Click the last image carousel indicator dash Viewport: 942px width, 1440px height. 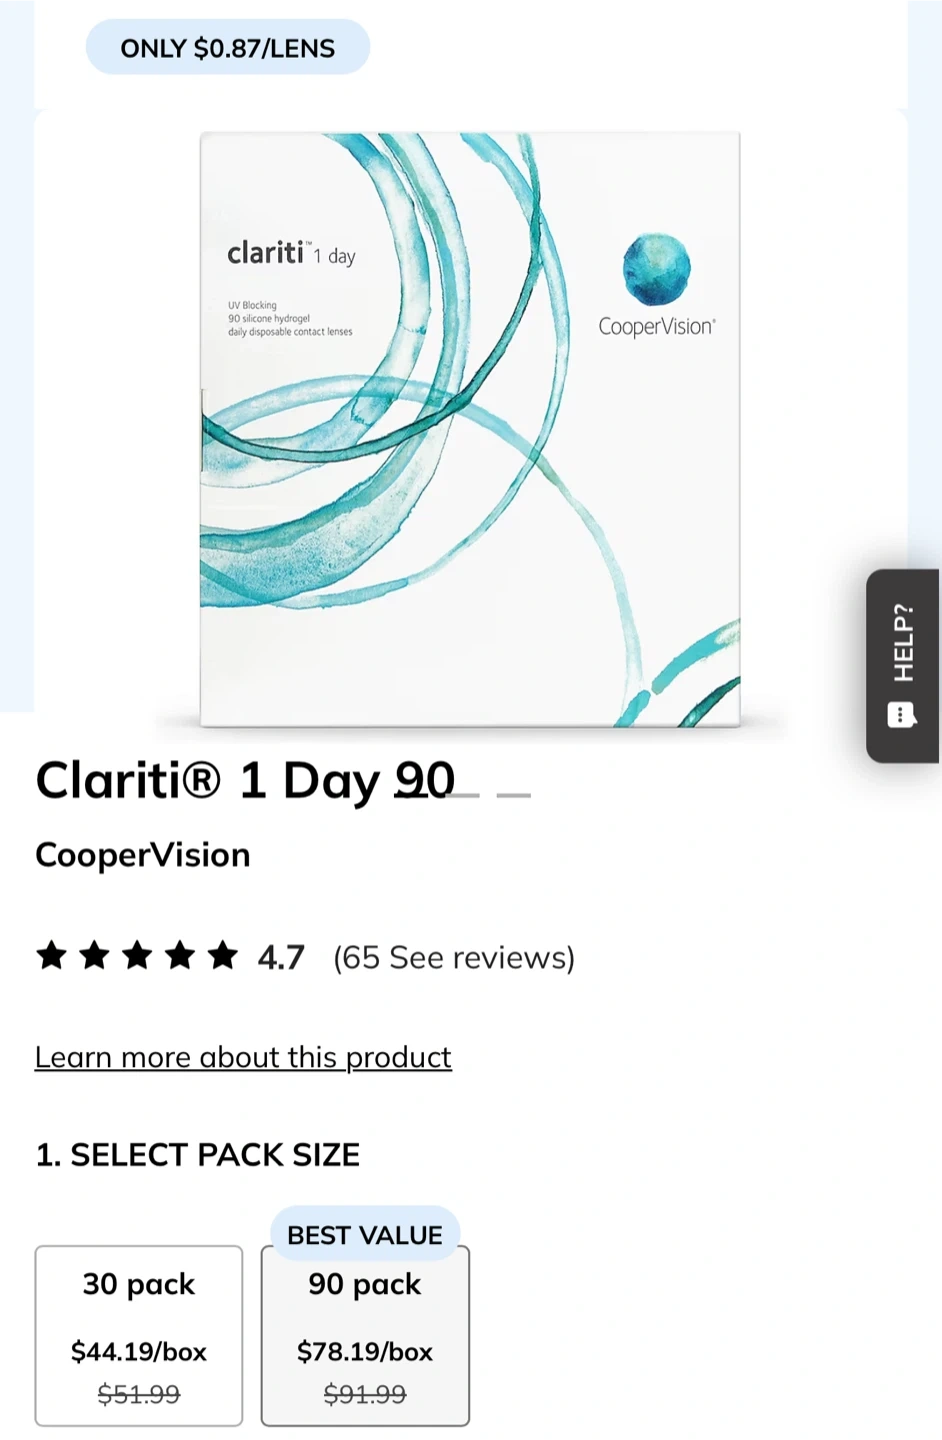pos(513,795)
